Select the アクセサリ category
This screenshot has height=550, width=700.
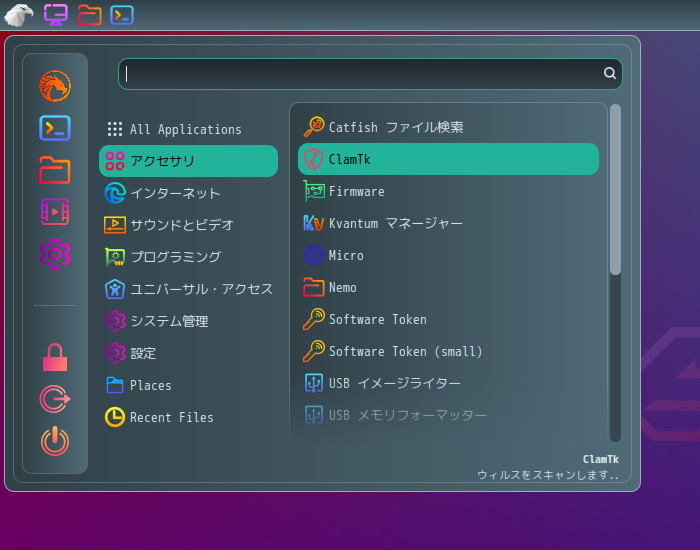tap(188, 161)
